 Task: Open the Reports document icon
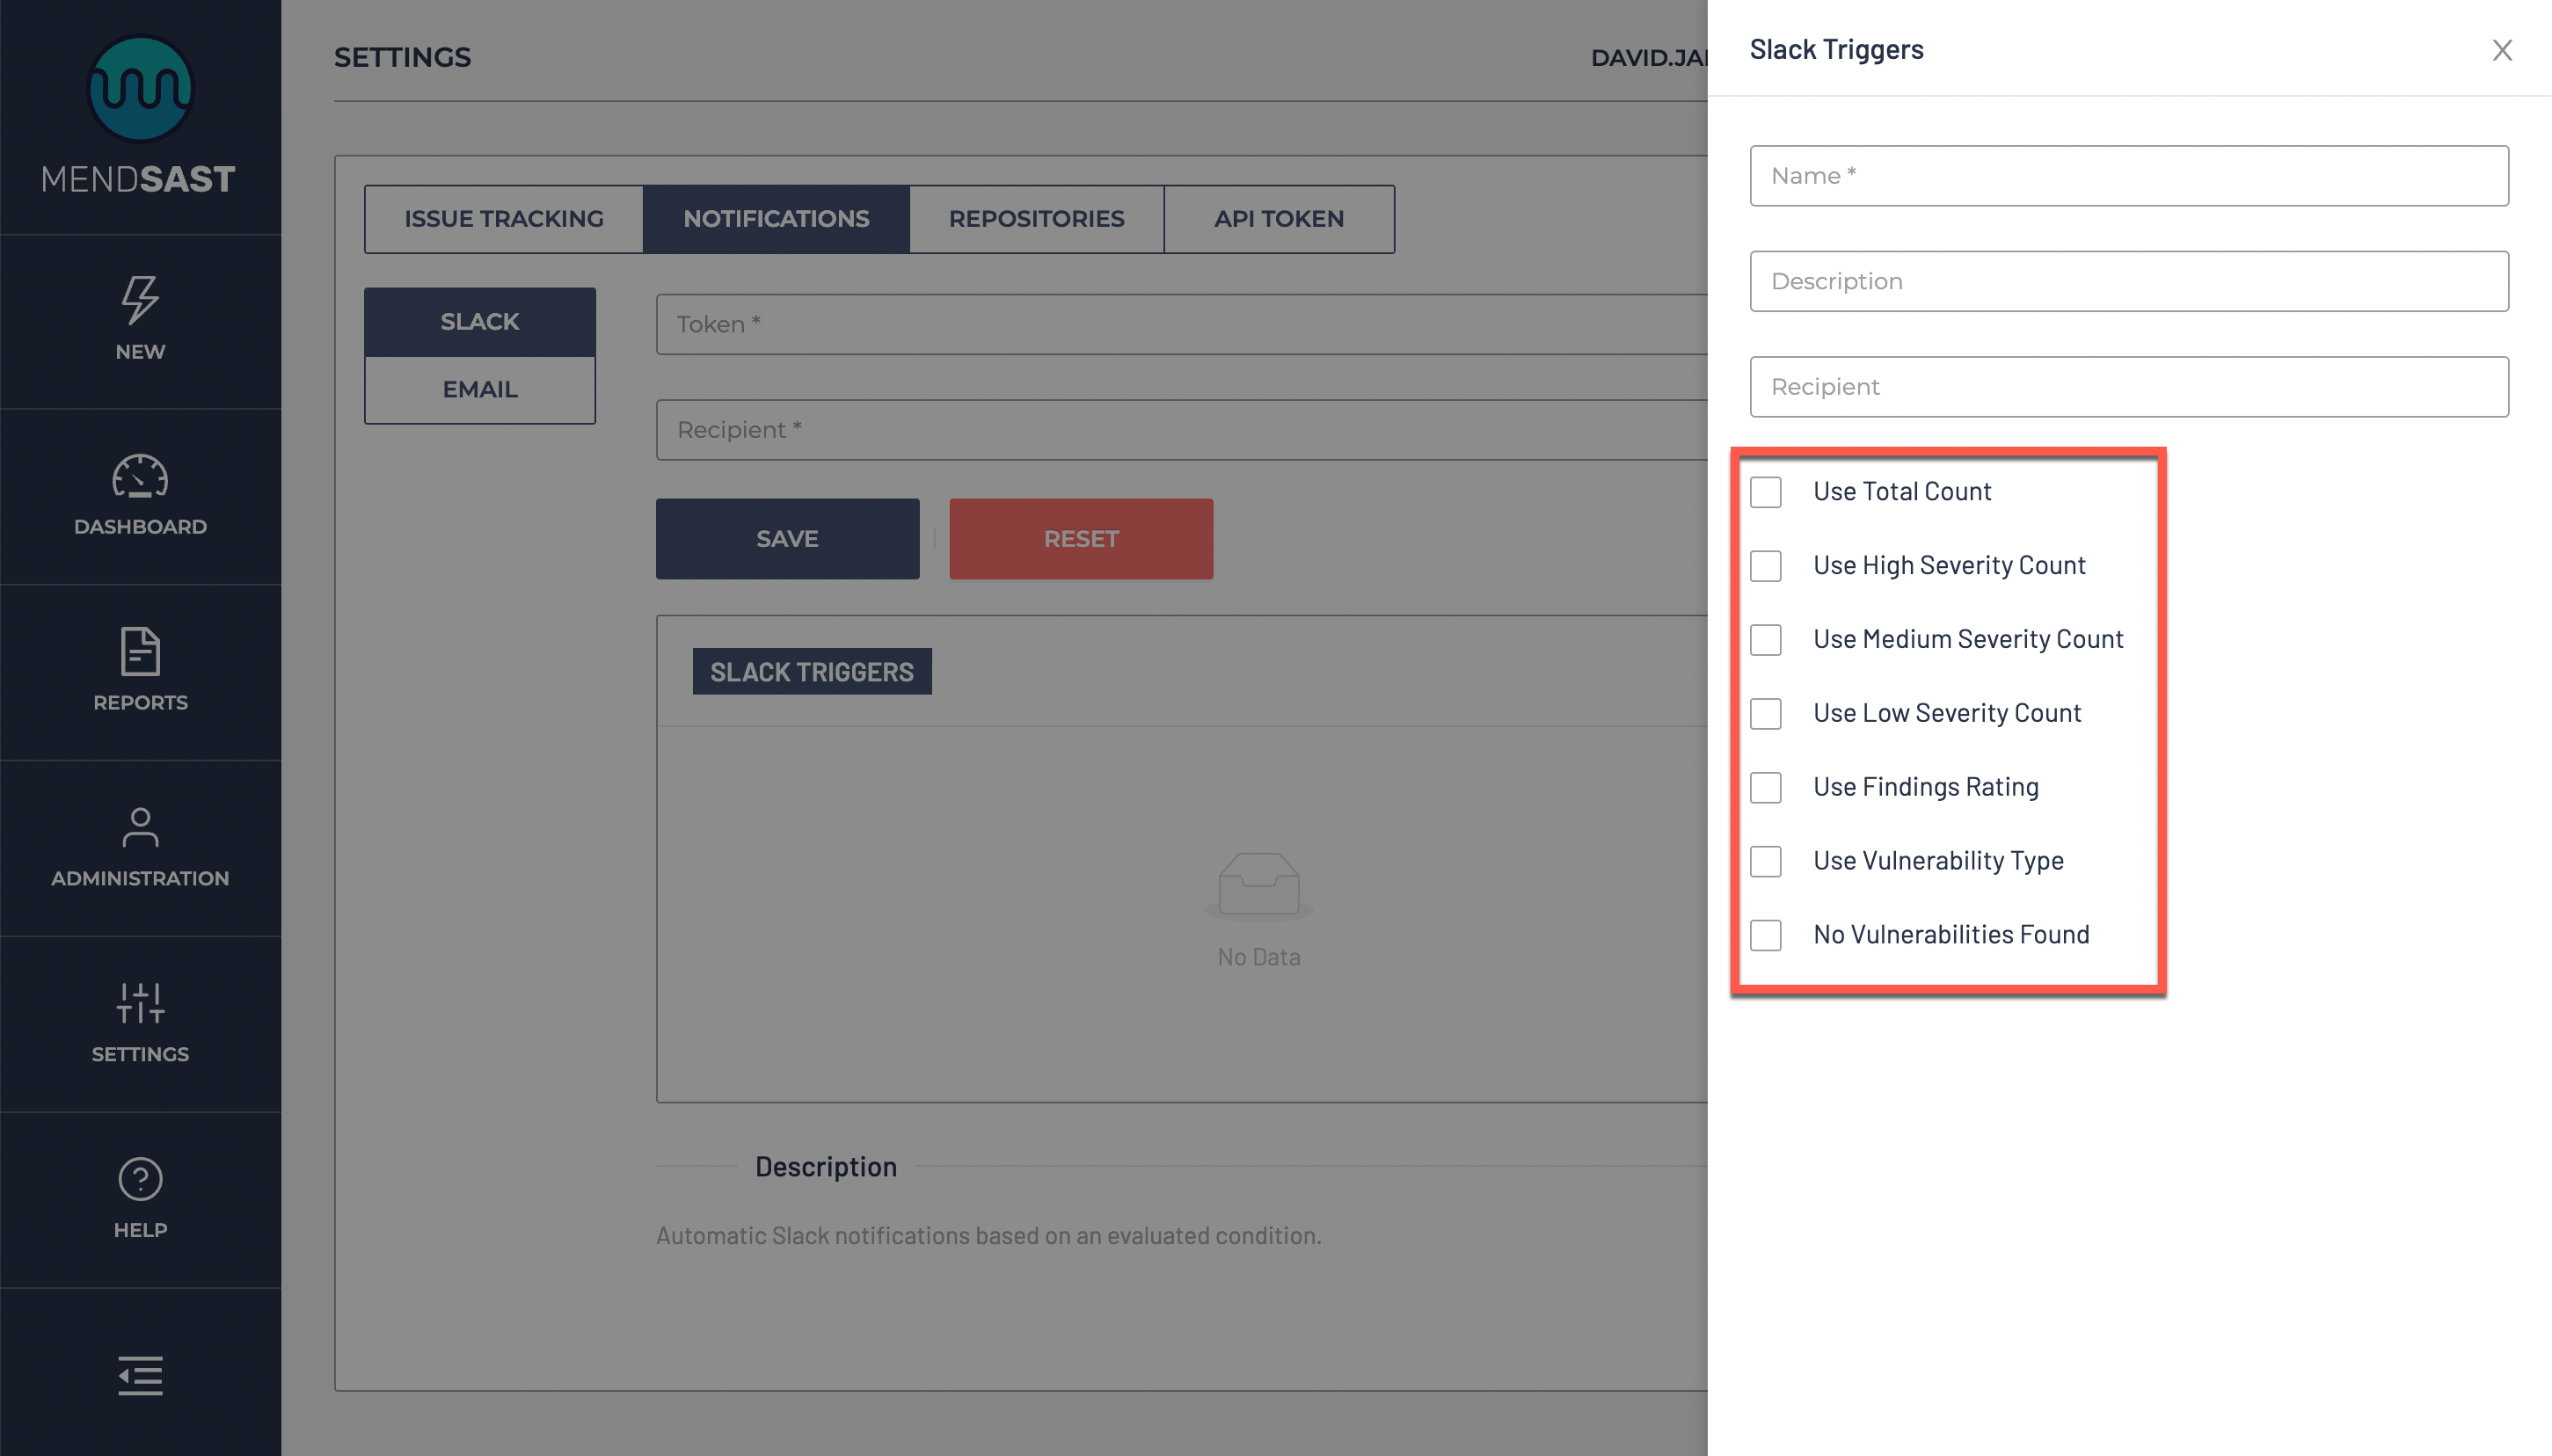(x=140, y=651)
